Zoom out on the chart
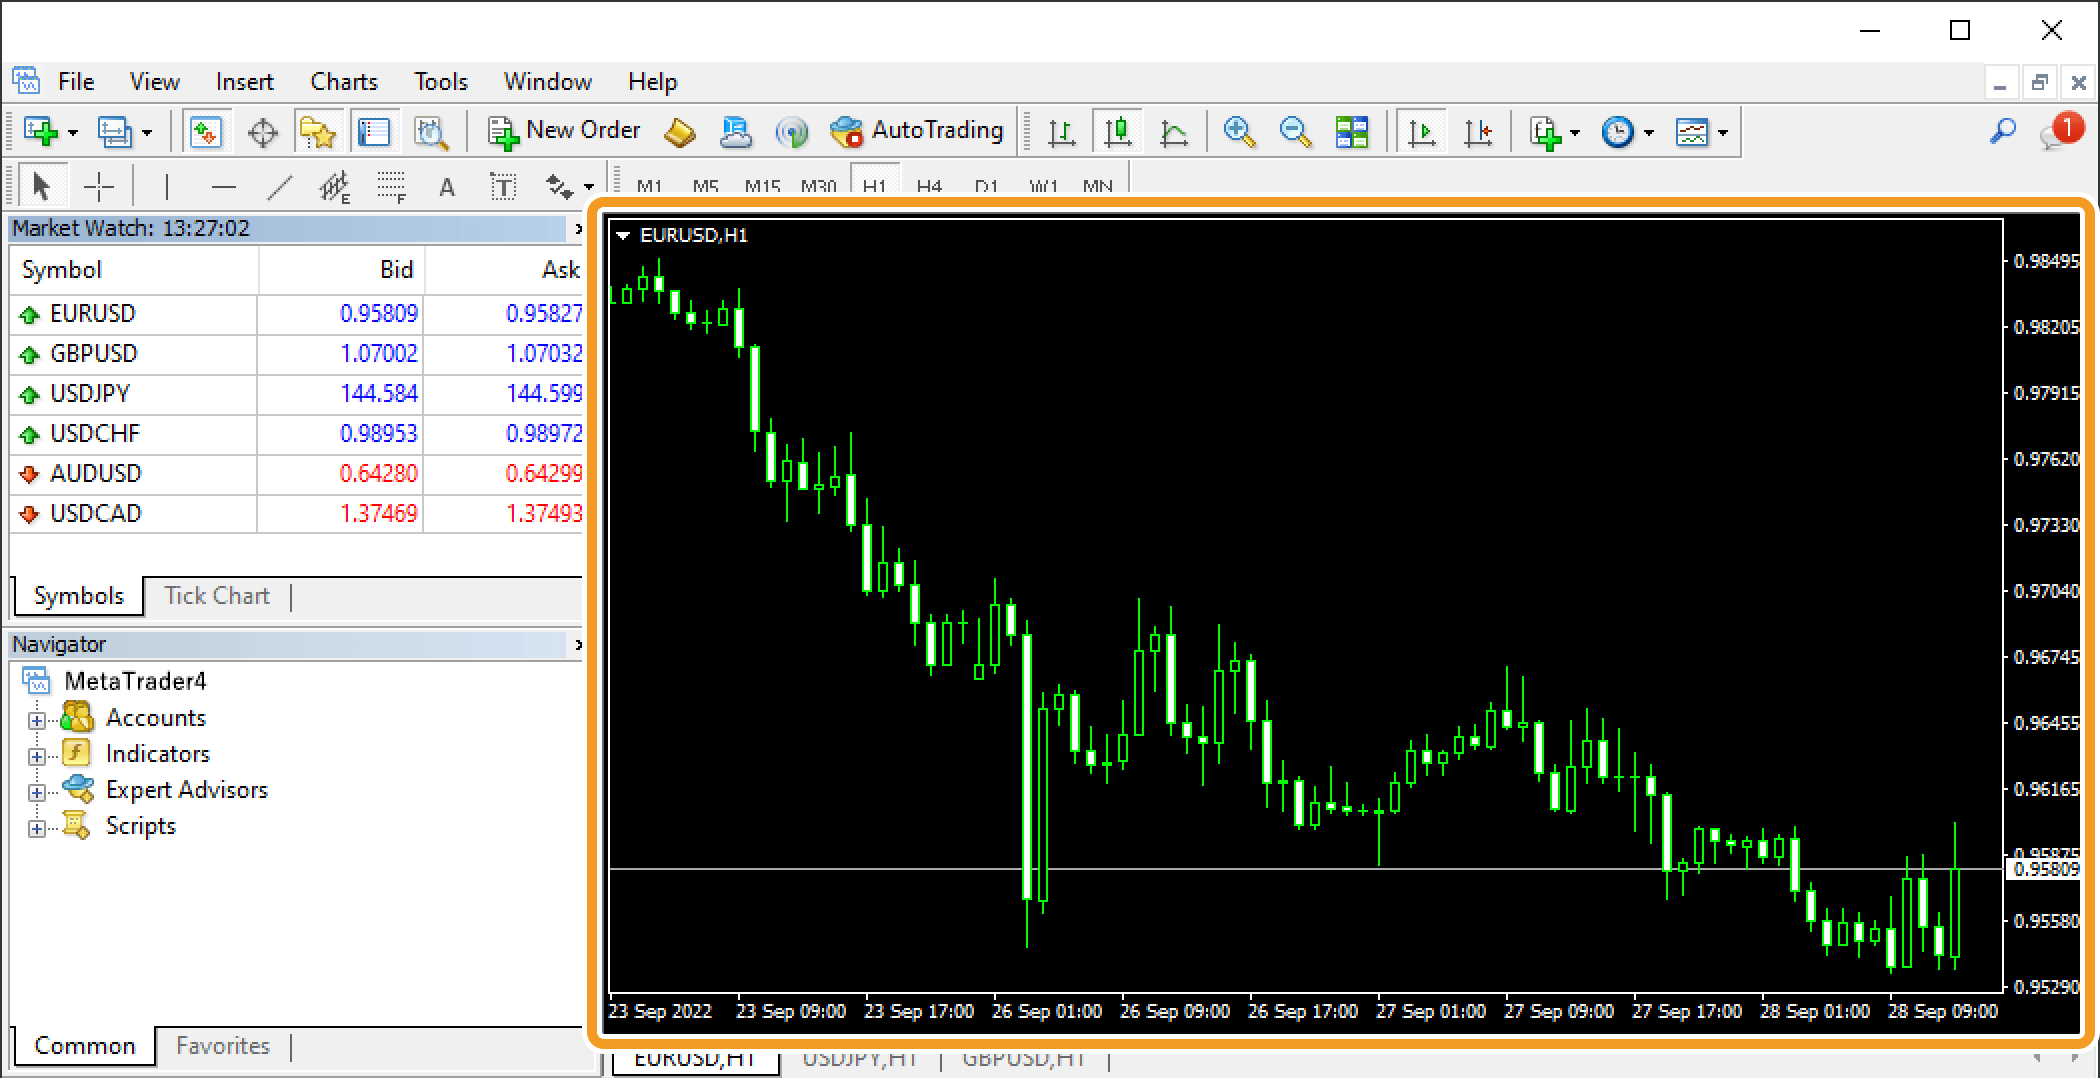The image size is (2100, 1078). [1296, 131]
